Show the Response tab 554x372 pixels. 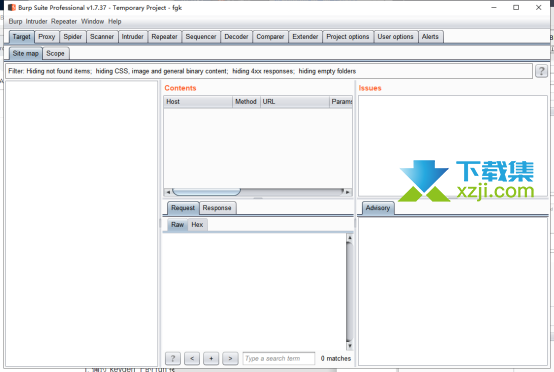[x=217, y=208]
